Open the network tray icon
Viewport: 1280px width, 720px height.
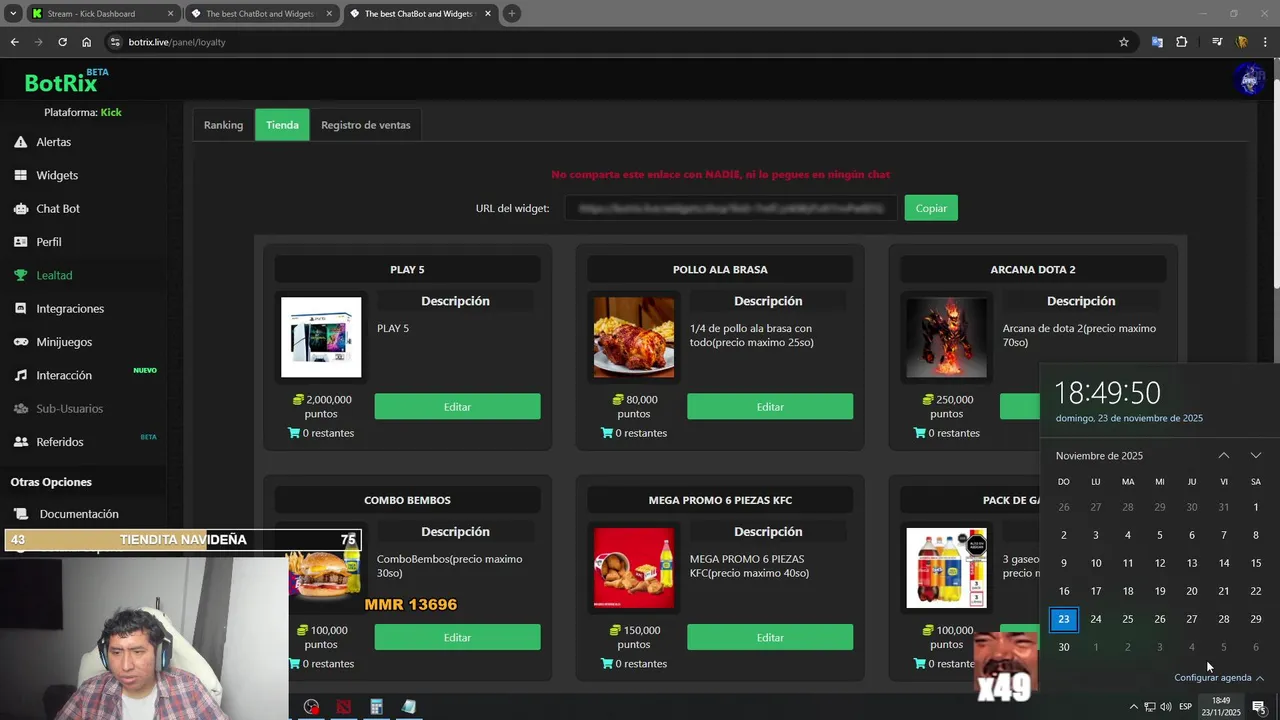tap(1150, 707)
